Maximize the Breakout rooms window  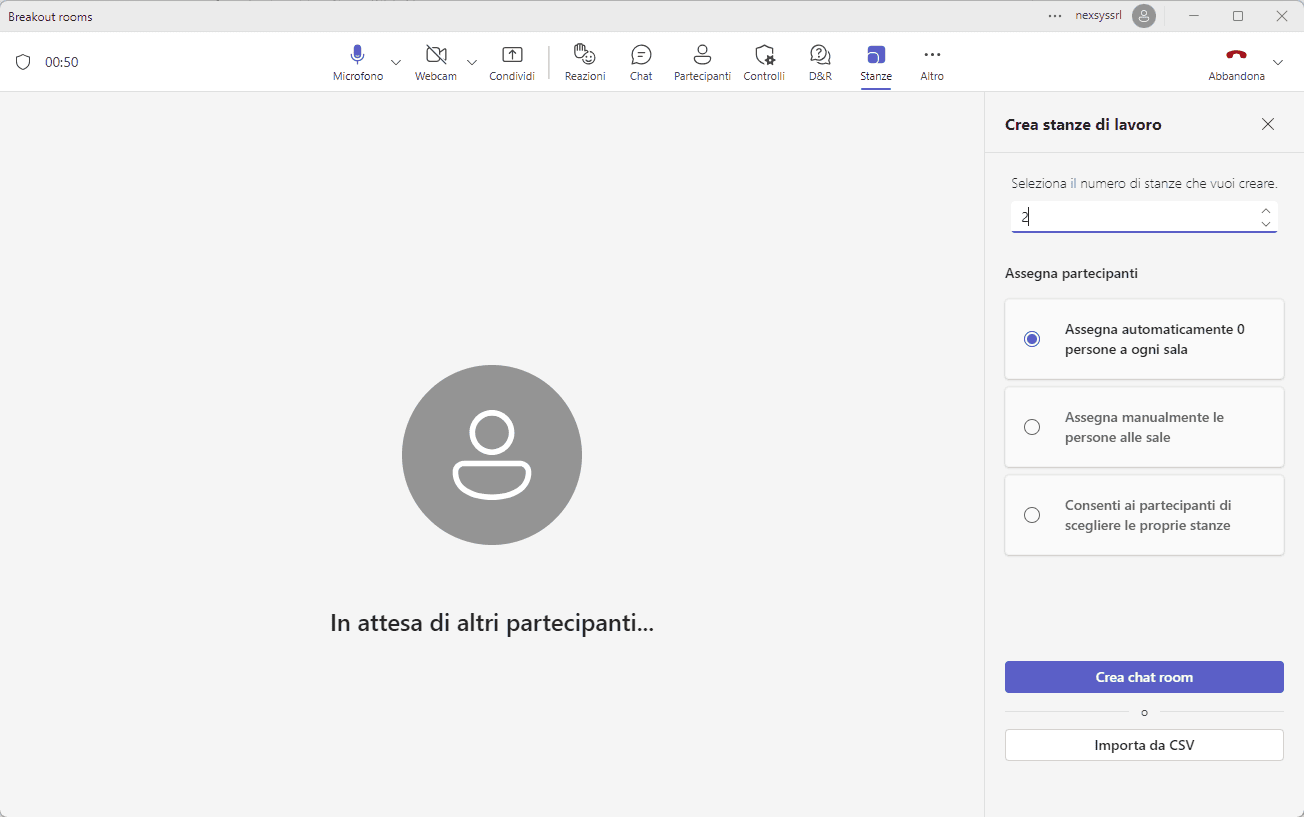(x=1238, y=16)
